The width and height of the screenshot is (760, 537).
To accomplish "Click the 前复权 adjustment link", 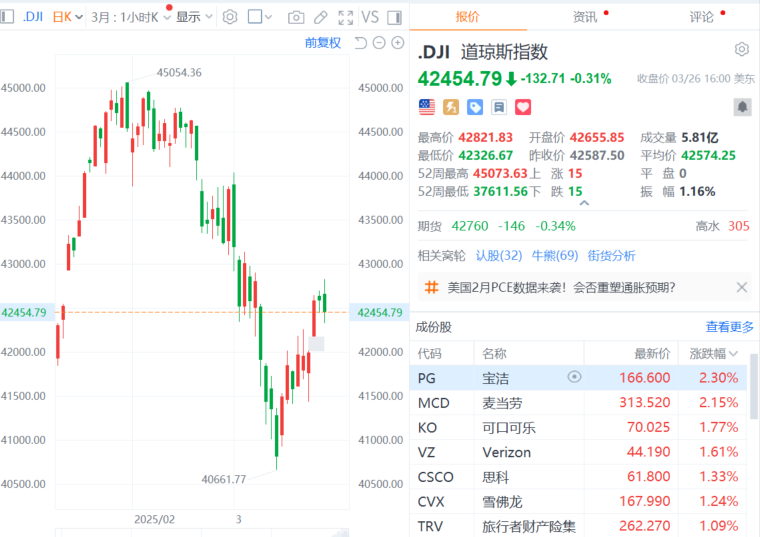I will tap(323, 43).
